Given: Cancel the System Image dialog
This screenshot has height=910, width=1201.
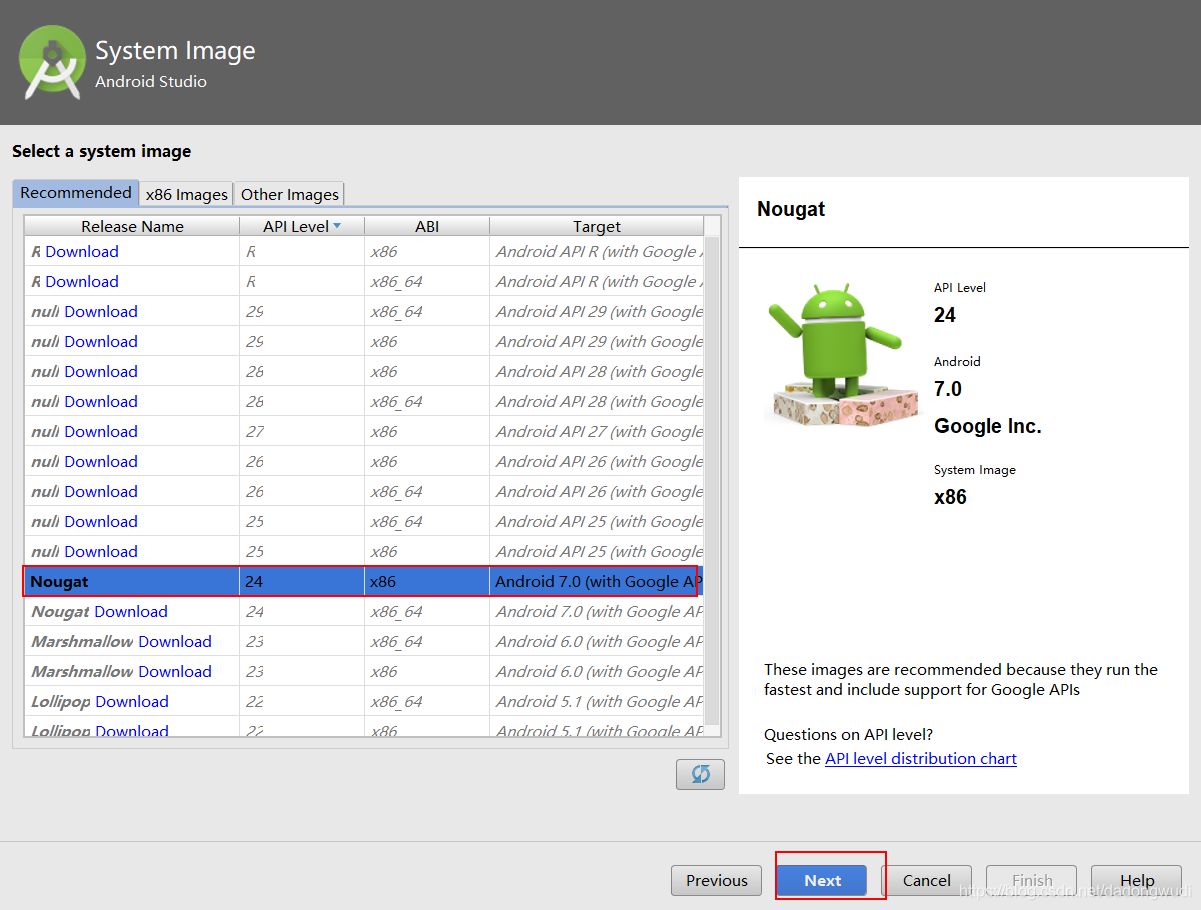Looking at the screenshot, I should point(927,881).
